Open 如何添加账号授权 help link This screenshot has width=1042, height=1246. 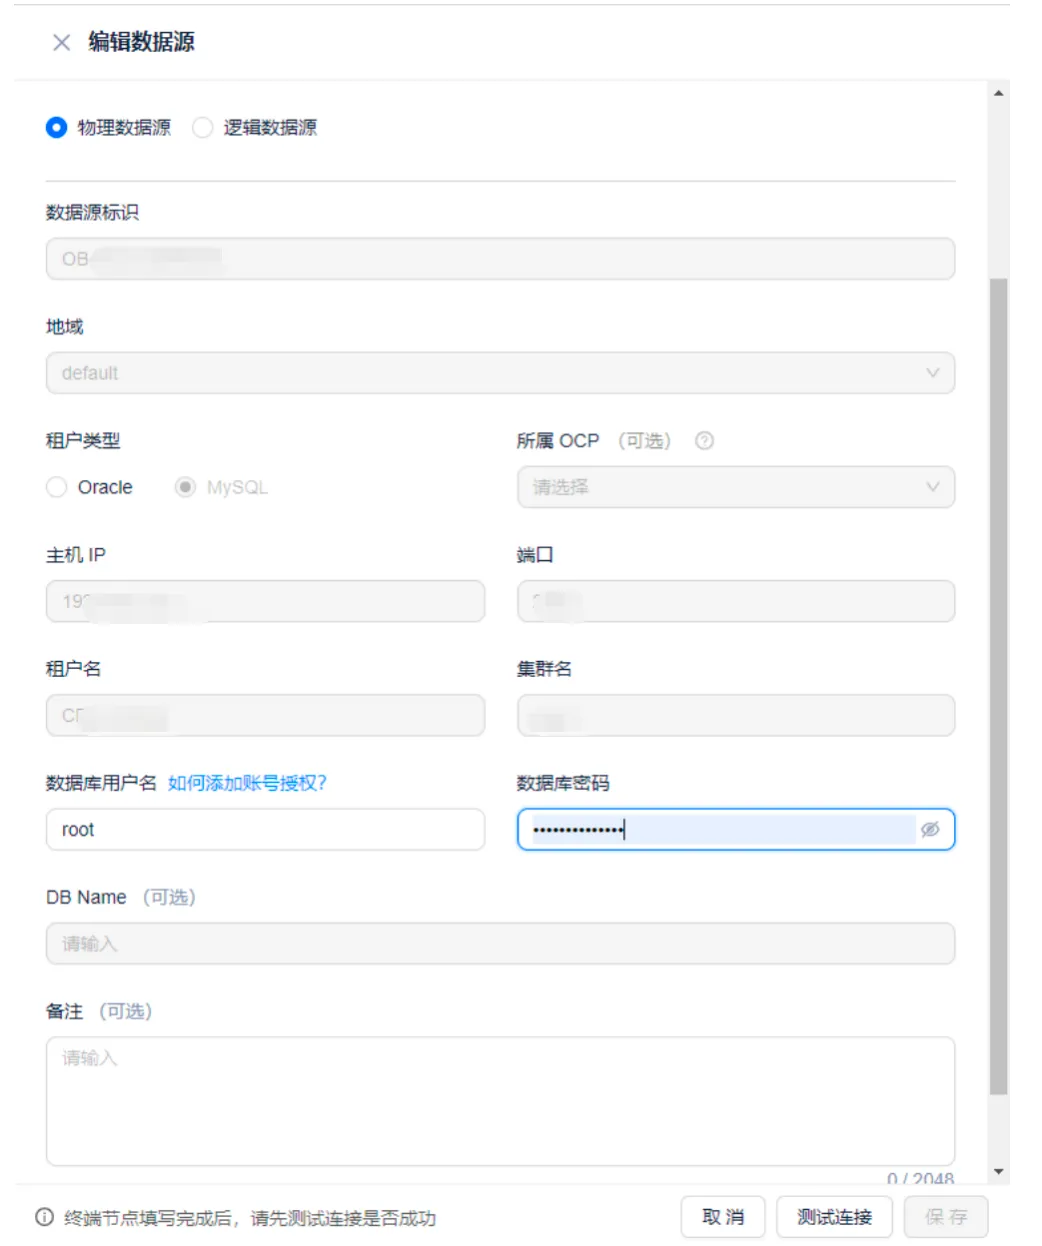tap(247, 783)
